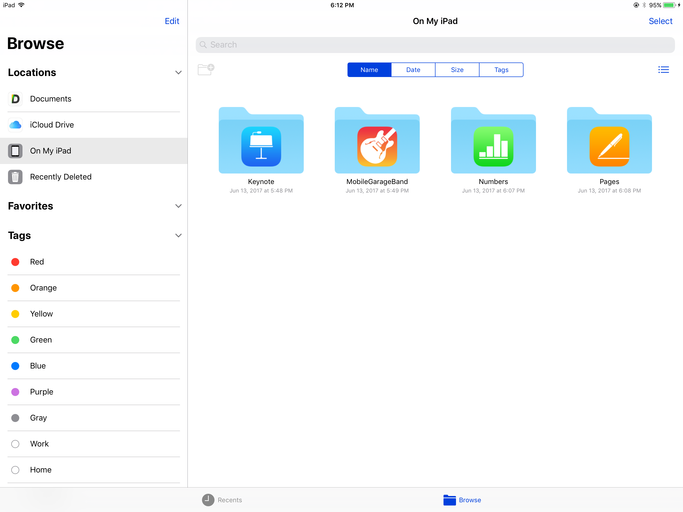Filter by the Green tag

94,340
